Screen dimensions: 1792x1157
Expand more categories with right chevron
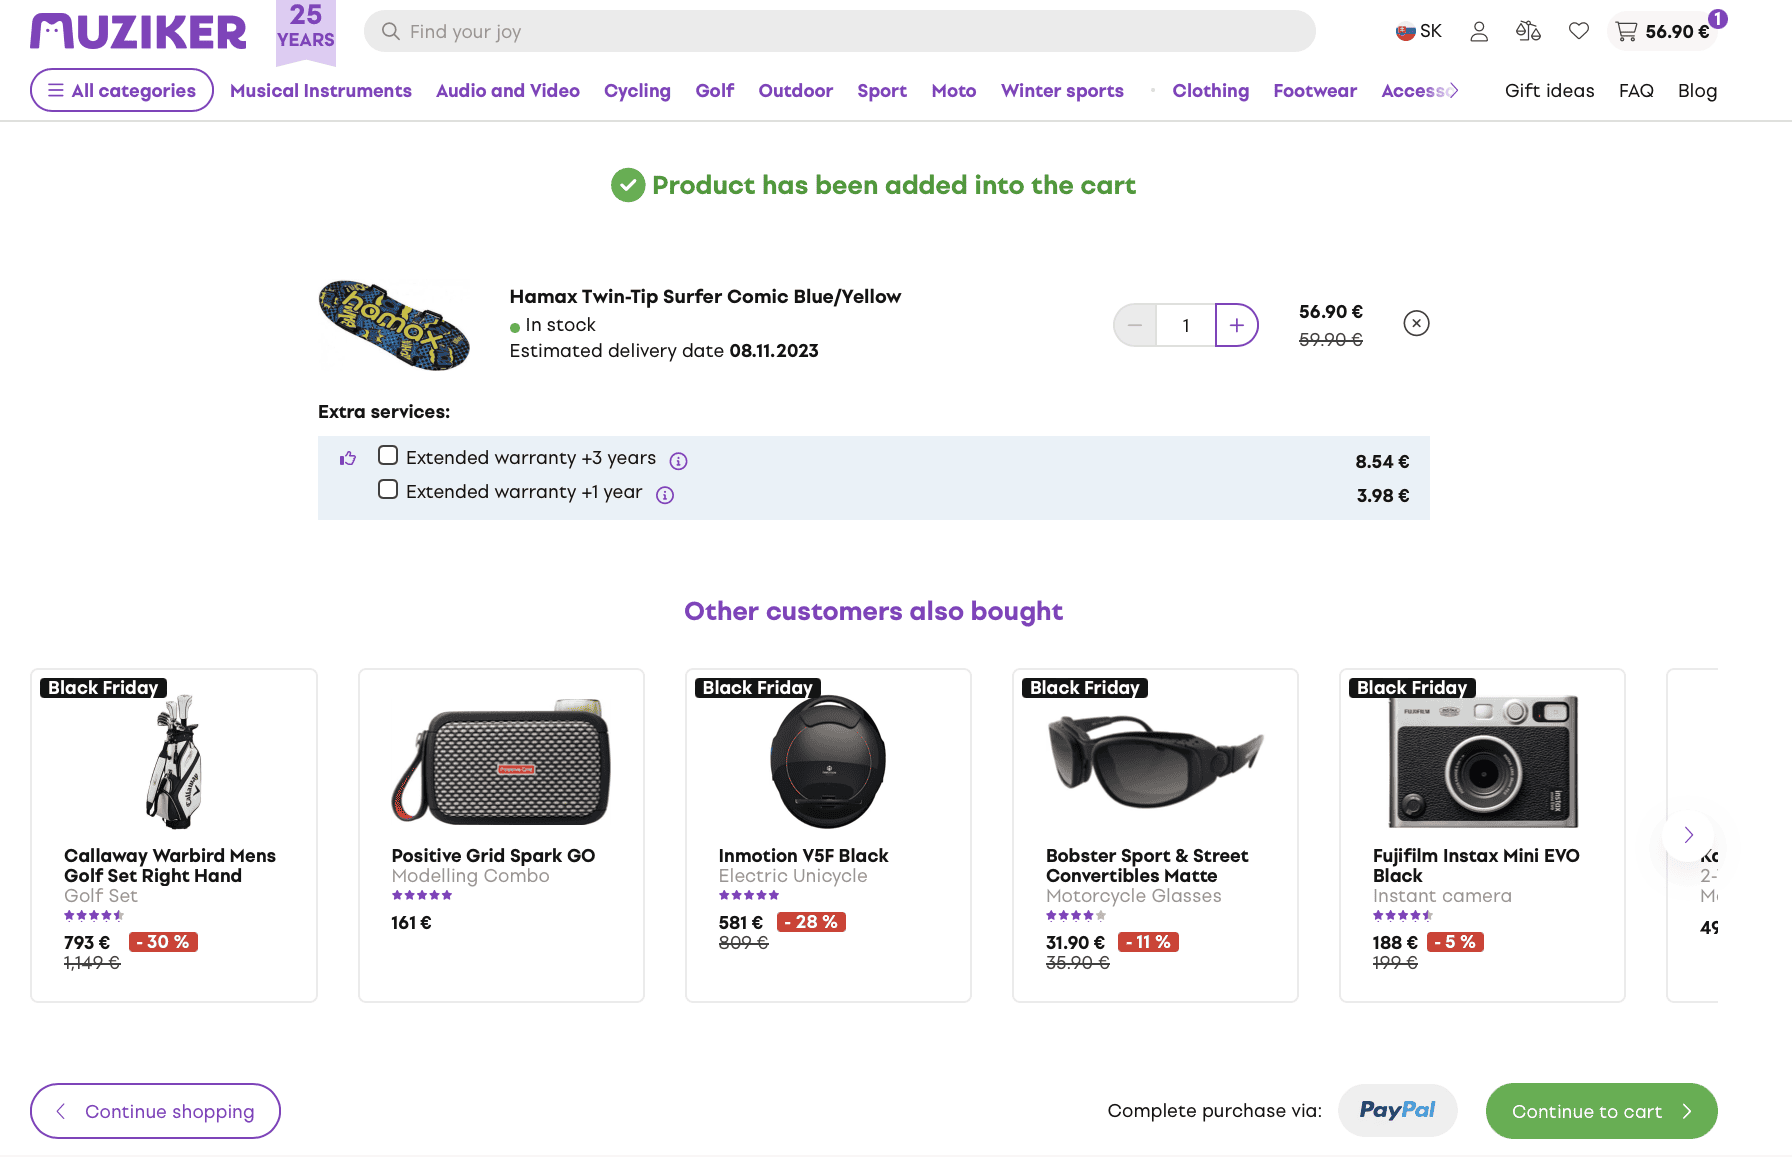(1453, 90)
